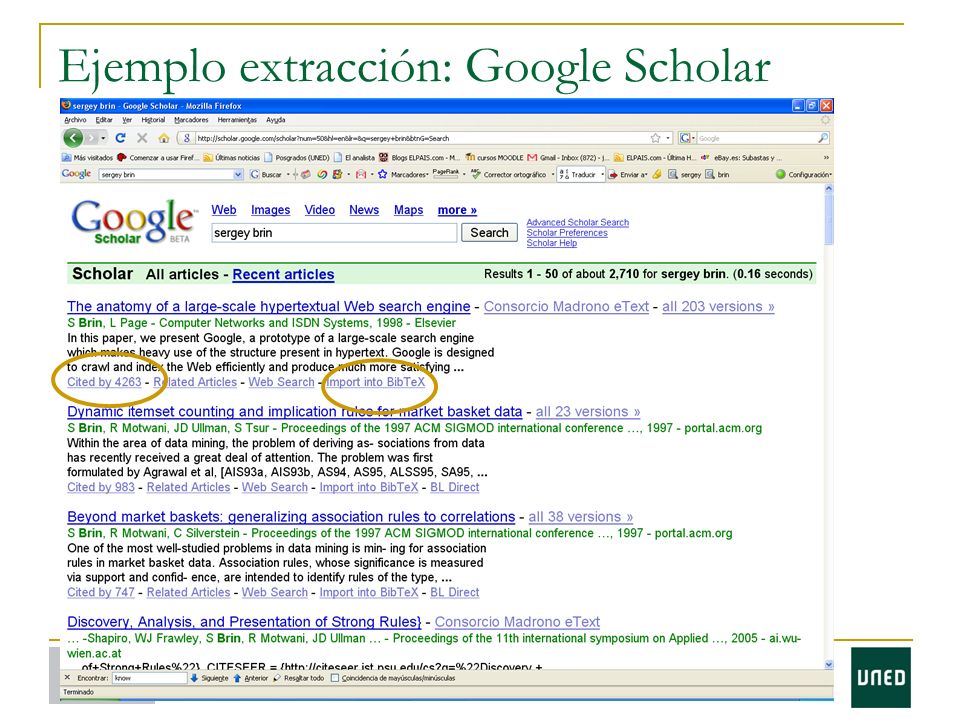The image size is (960, 720).
Task: Find previous match with Anterior
Action: (250, 678)
